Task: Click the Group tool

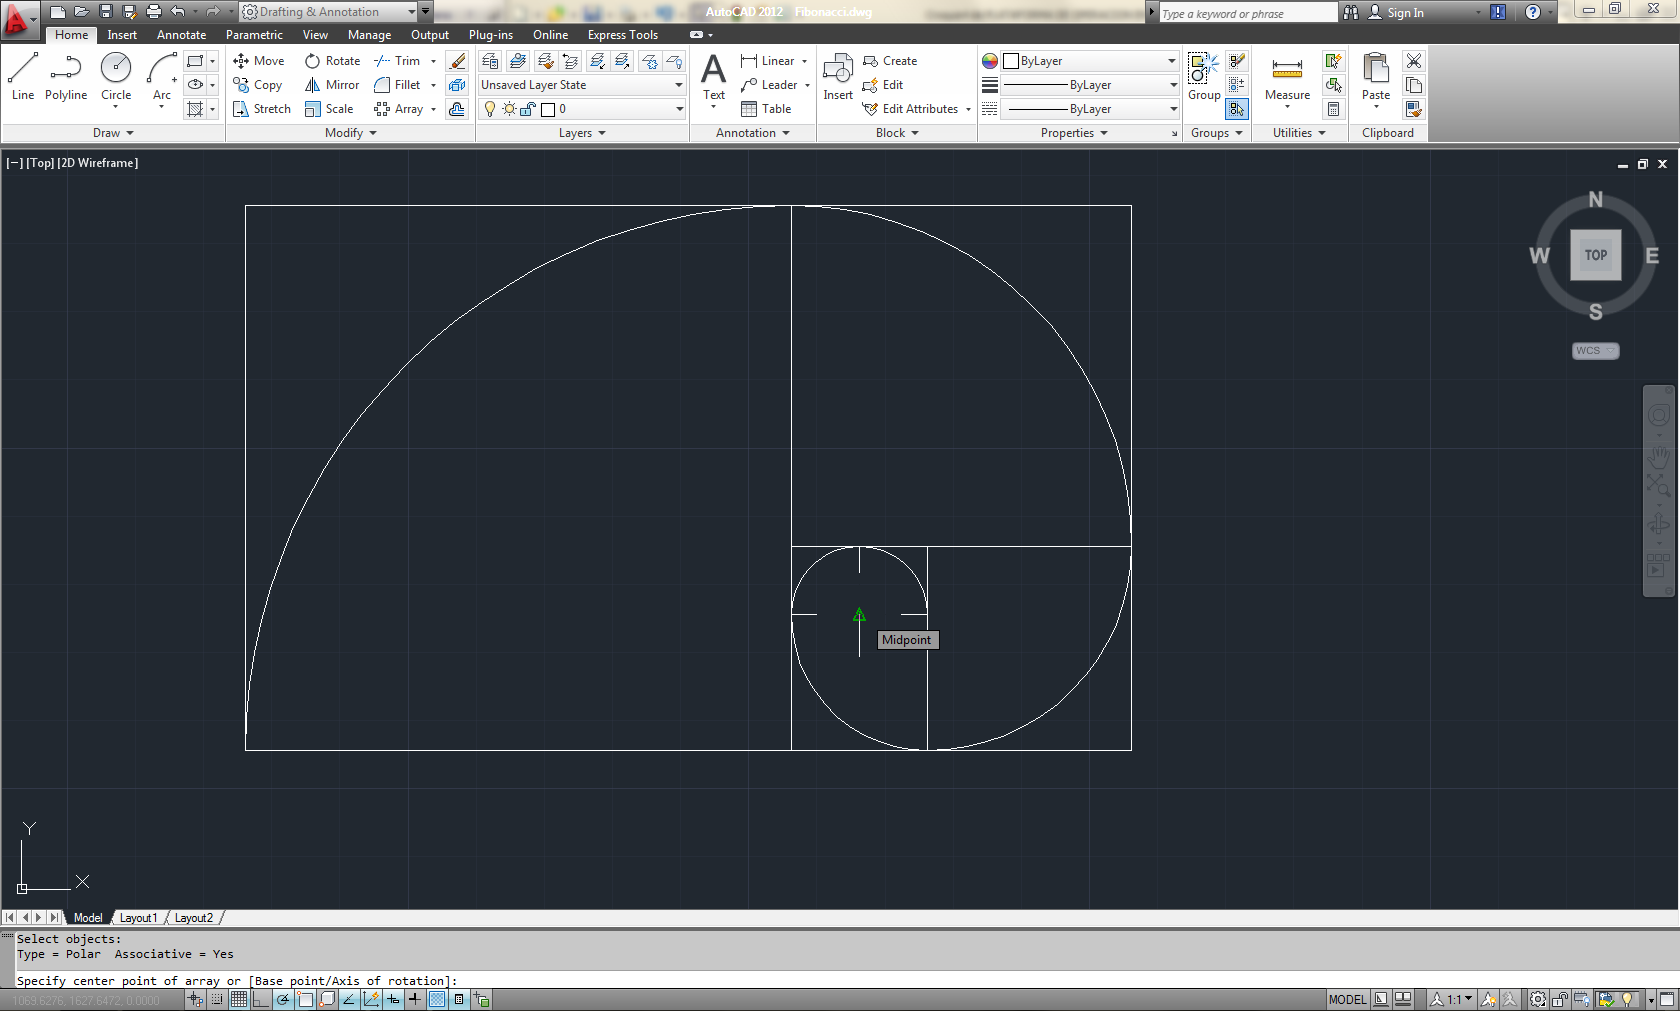Action: 1203,77
